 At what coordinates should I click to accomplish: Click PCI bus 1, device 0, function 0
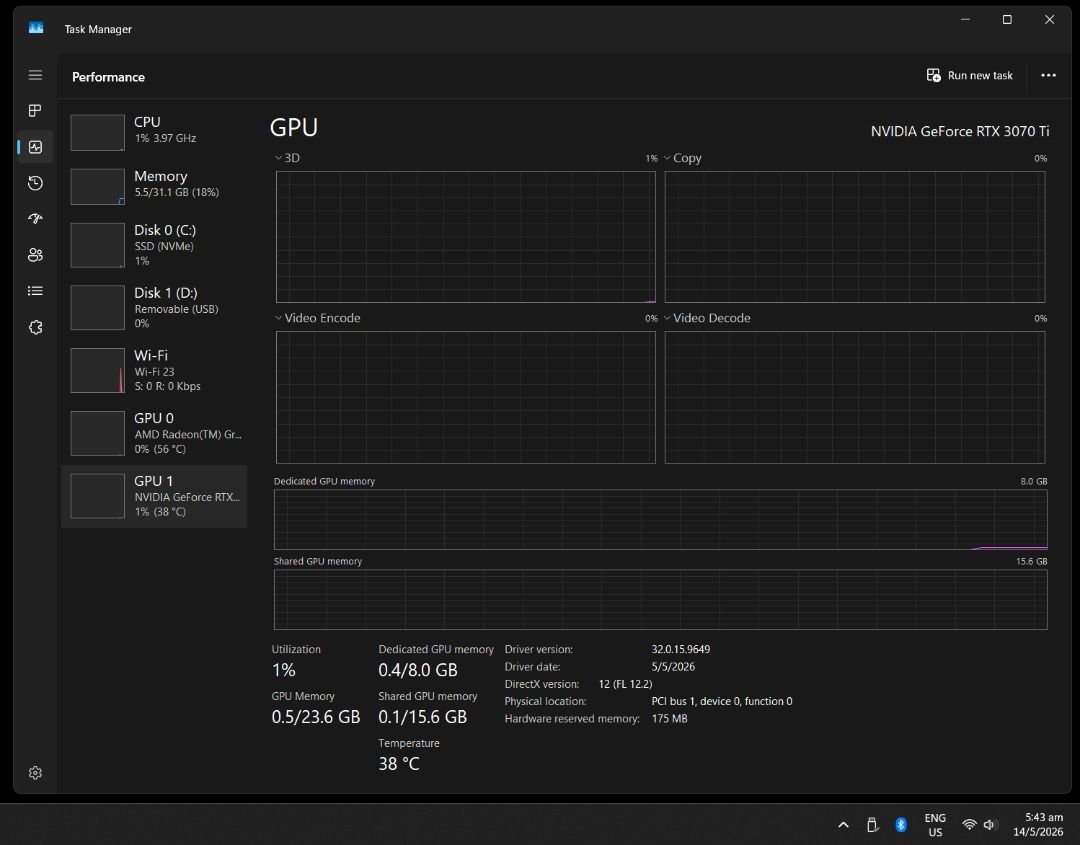click(722, 701)
